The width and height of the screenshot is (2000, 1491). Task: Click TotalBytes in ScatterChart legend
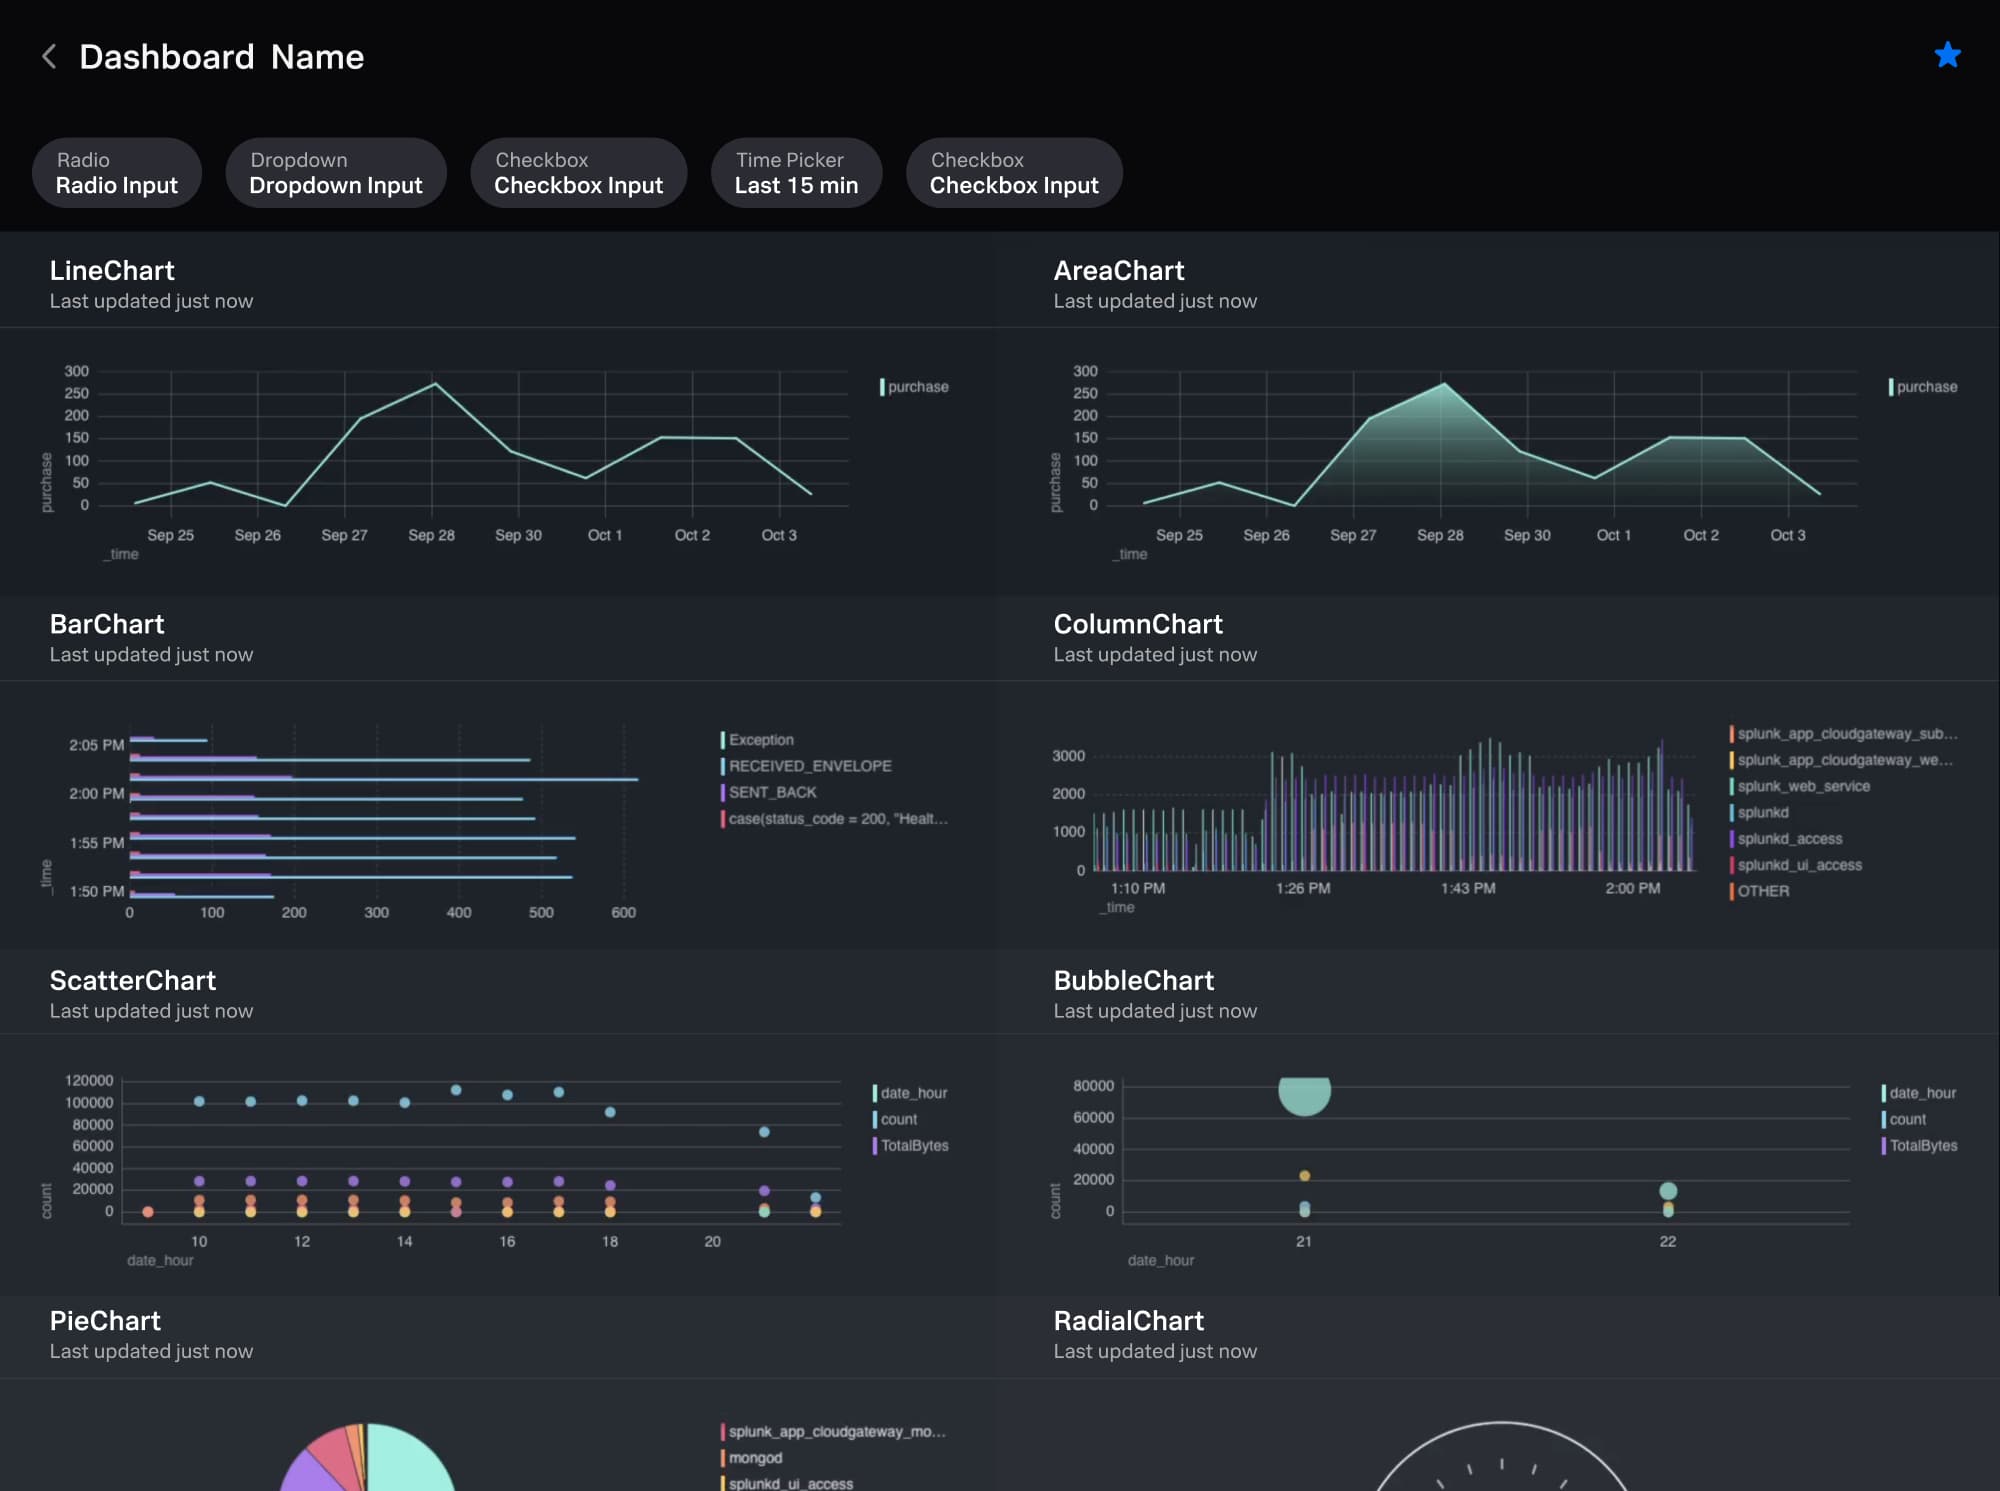(914, 1146)
